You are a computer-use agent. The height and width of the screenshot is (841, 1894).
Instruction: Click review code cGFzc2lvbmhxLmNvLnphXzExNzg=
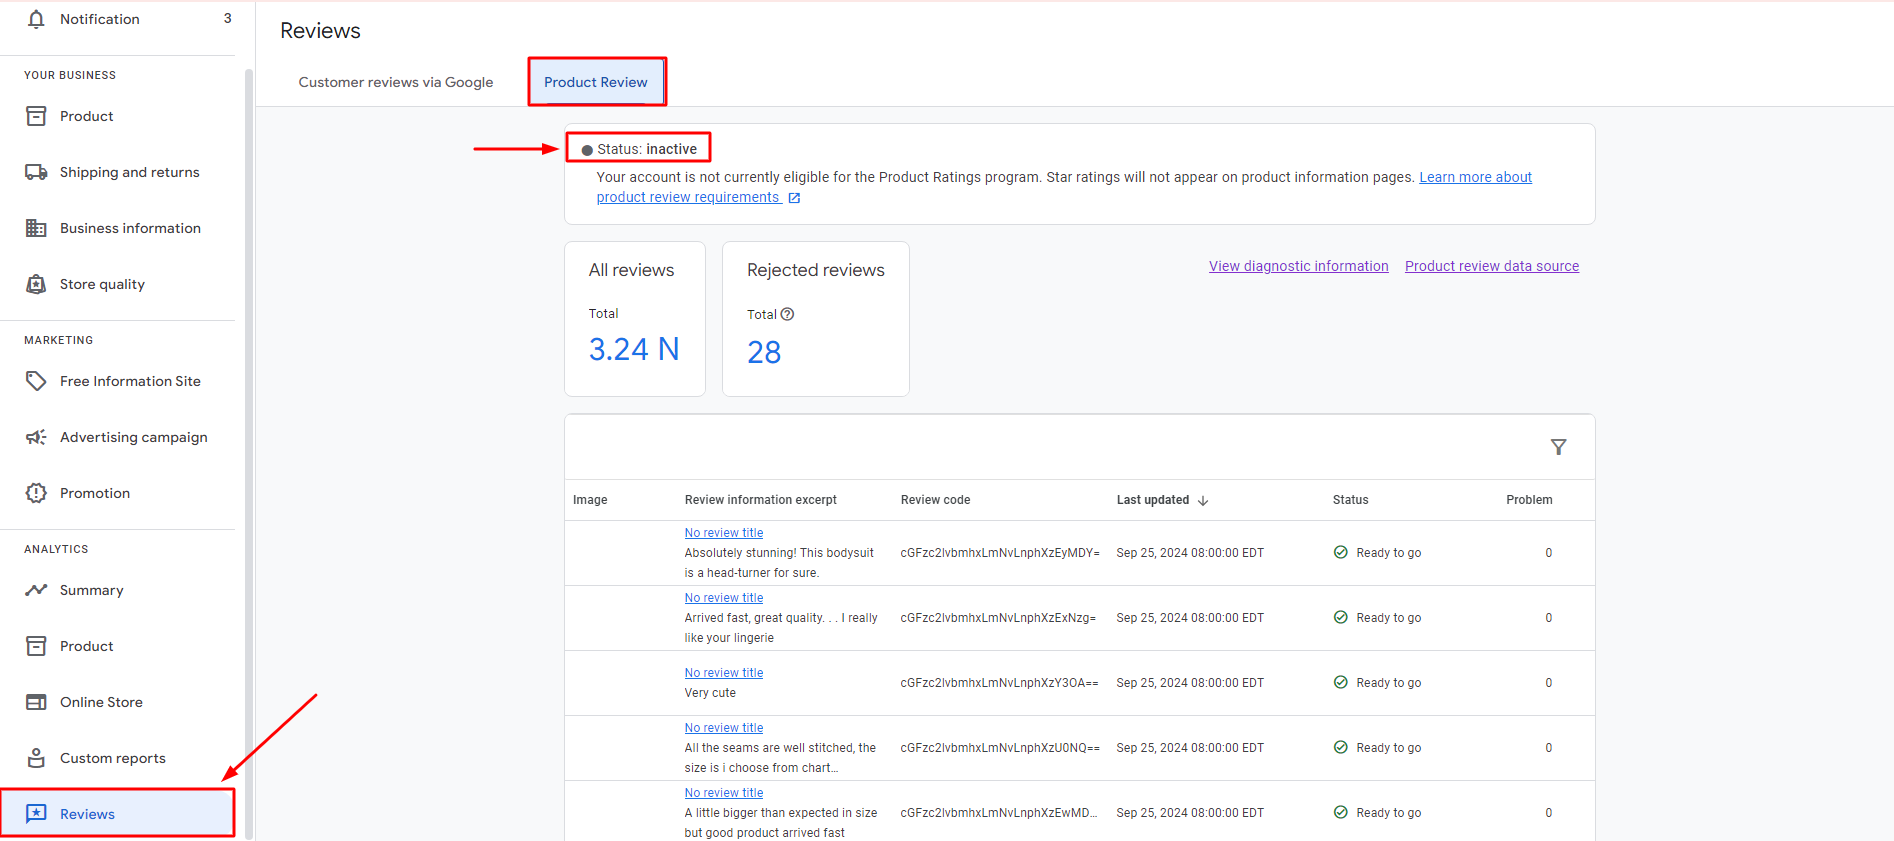pyautogui.click(x=998, y=618)
